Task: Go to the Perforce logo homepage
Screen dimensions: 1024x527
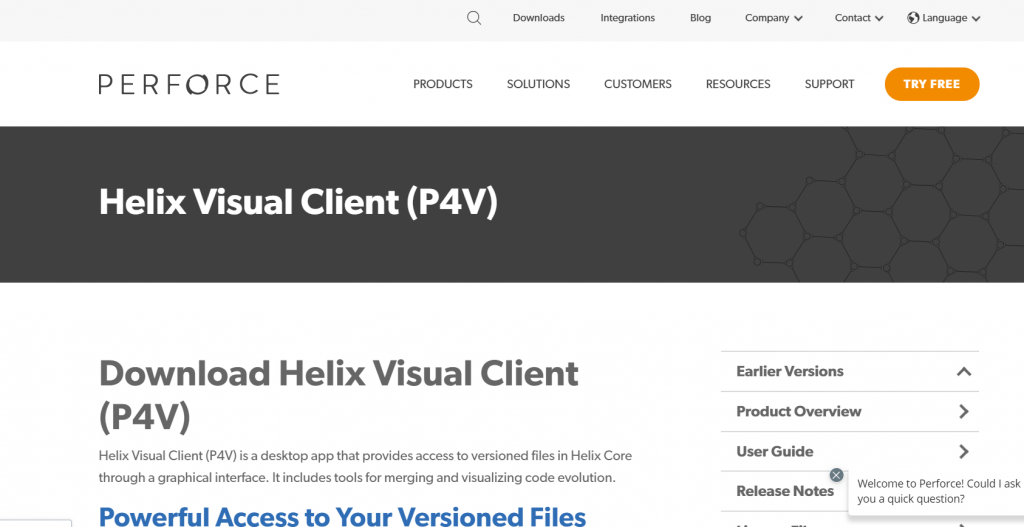Action: (189, 84)
